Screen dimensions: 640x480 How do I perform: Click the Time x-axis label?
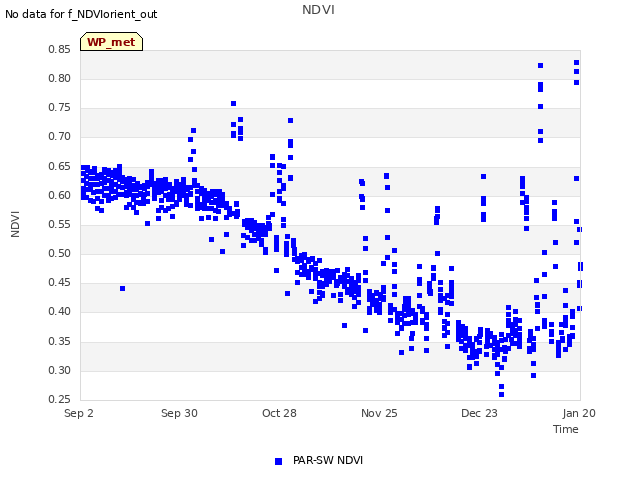point(566,429)
